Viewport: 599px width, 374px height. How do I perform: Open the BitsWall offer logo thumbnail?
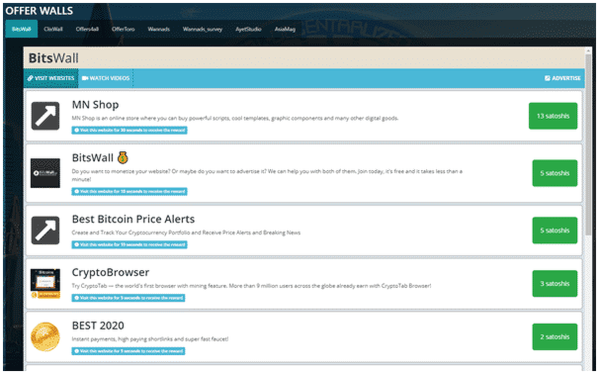(x=45, y=173)
